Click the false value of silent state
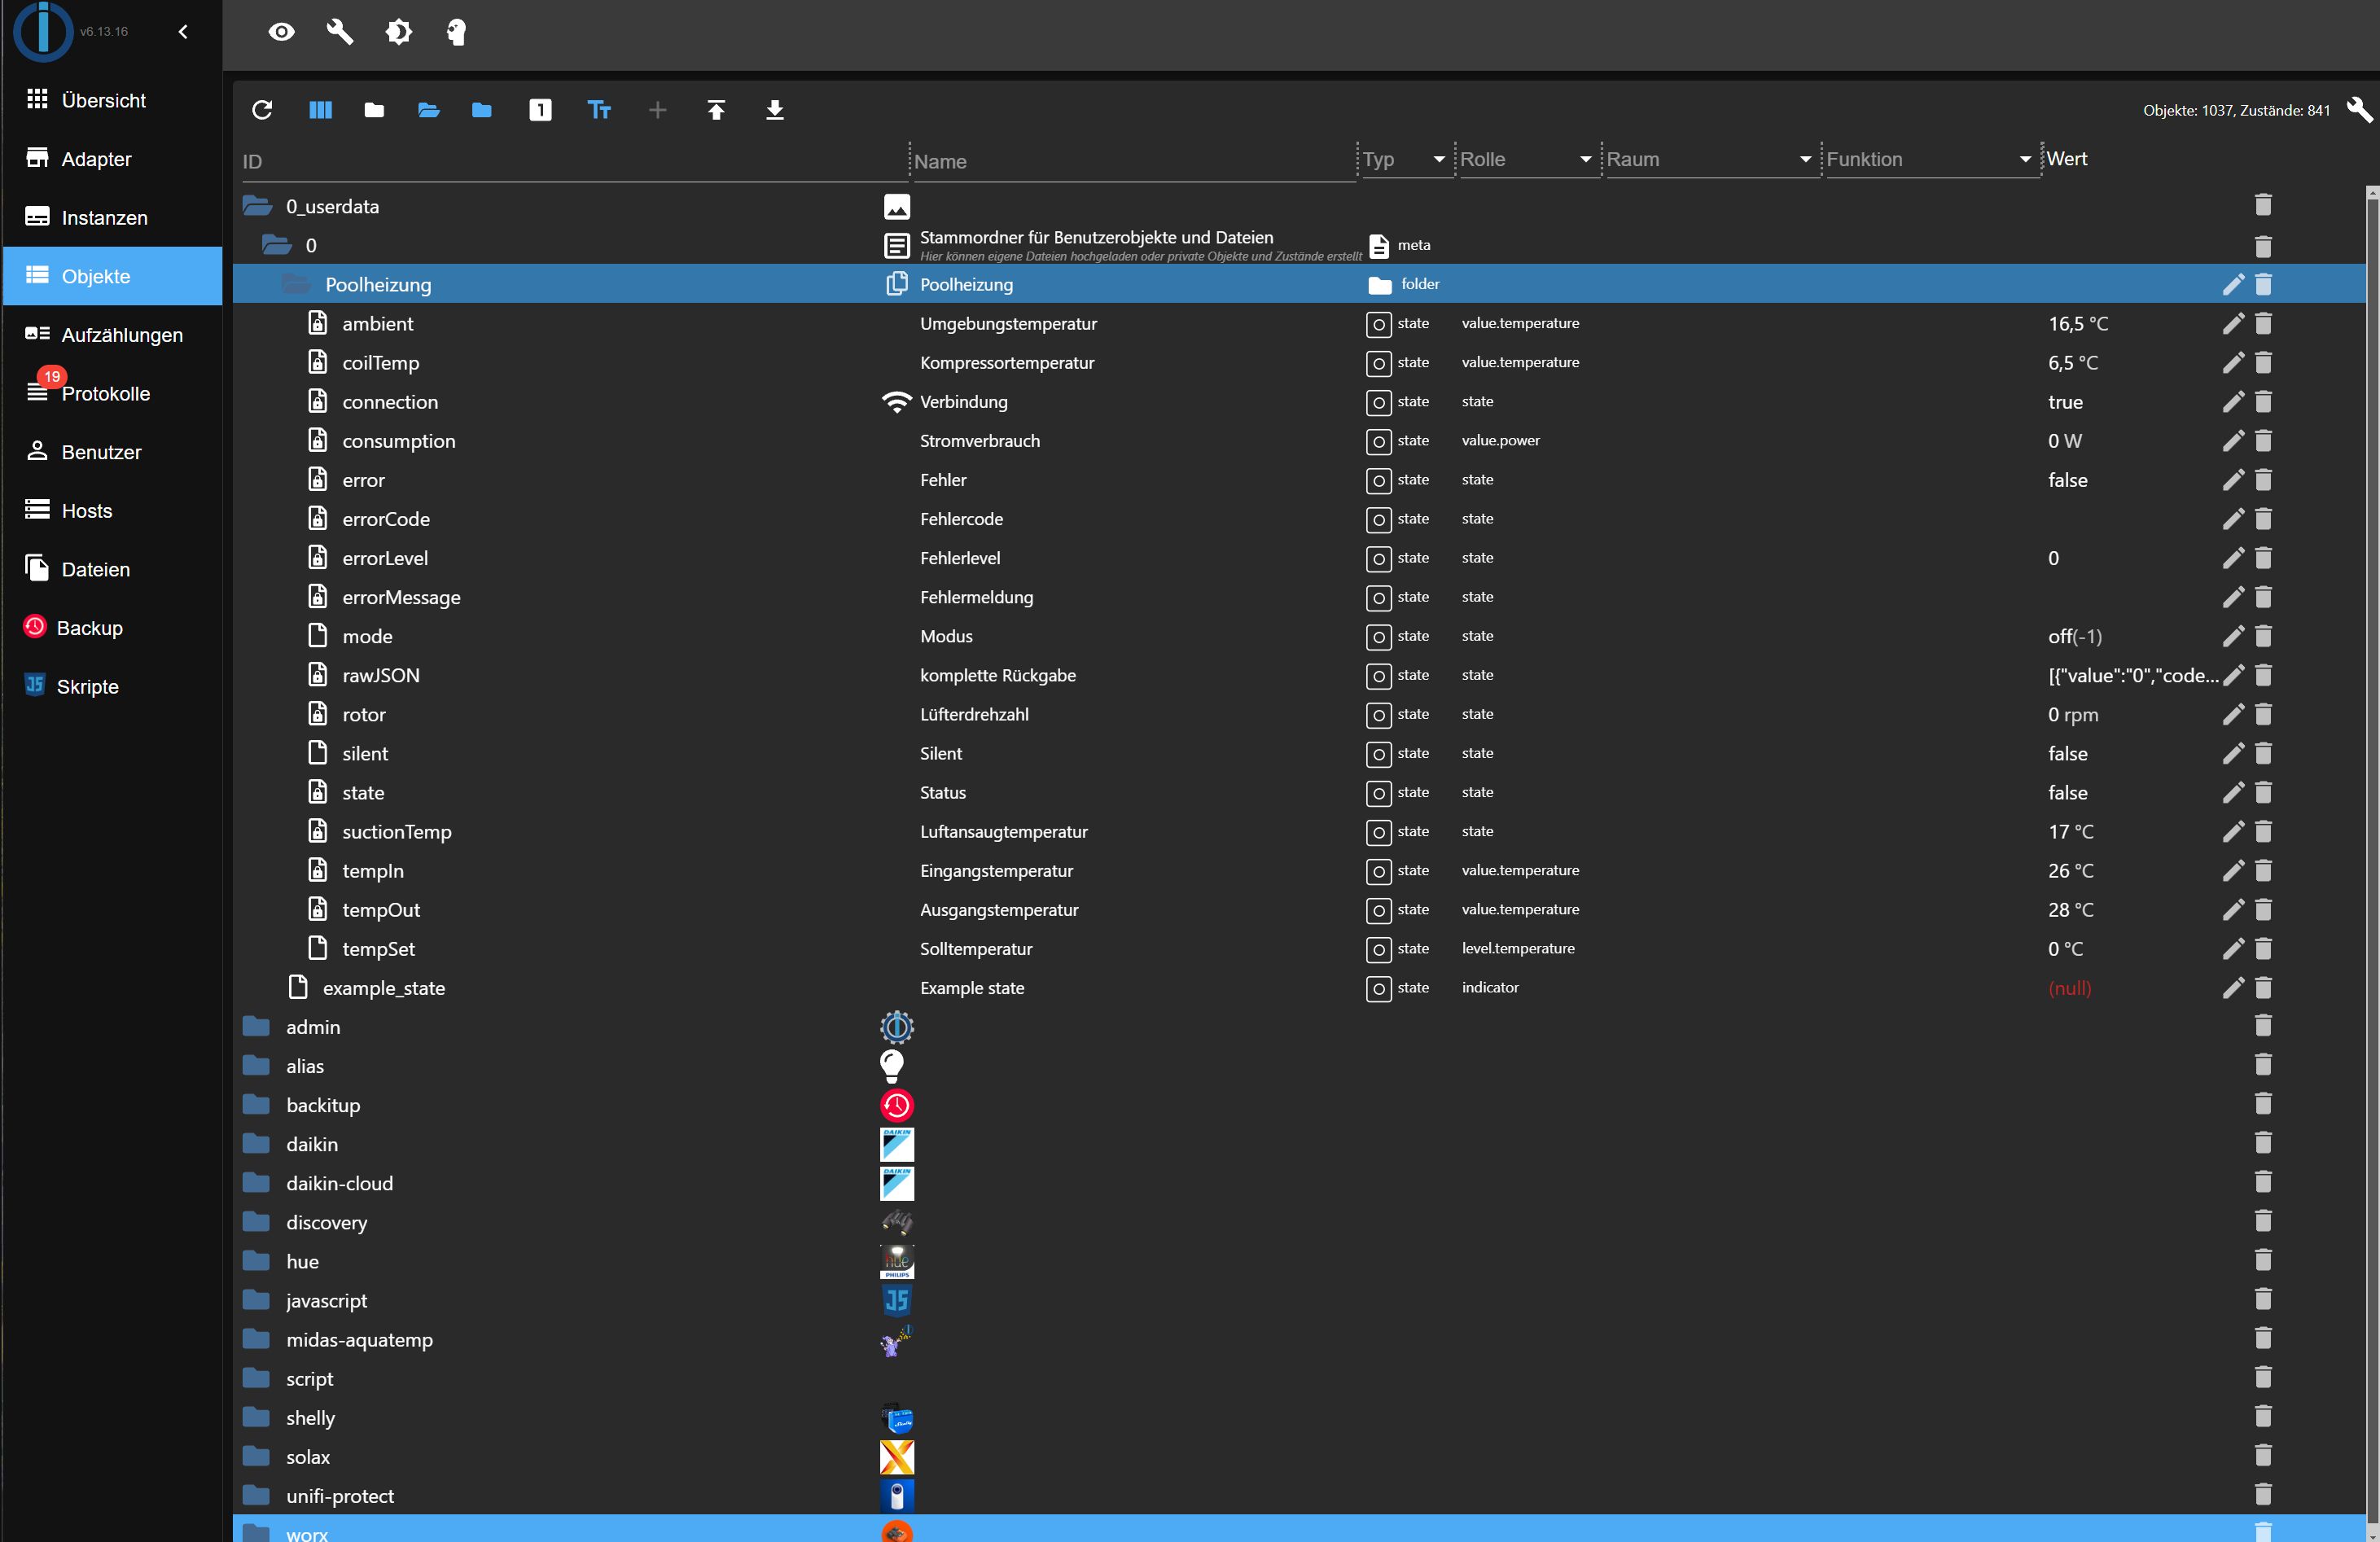The width and height of the screenshot is (2380, 1542). pos(2067,754)
